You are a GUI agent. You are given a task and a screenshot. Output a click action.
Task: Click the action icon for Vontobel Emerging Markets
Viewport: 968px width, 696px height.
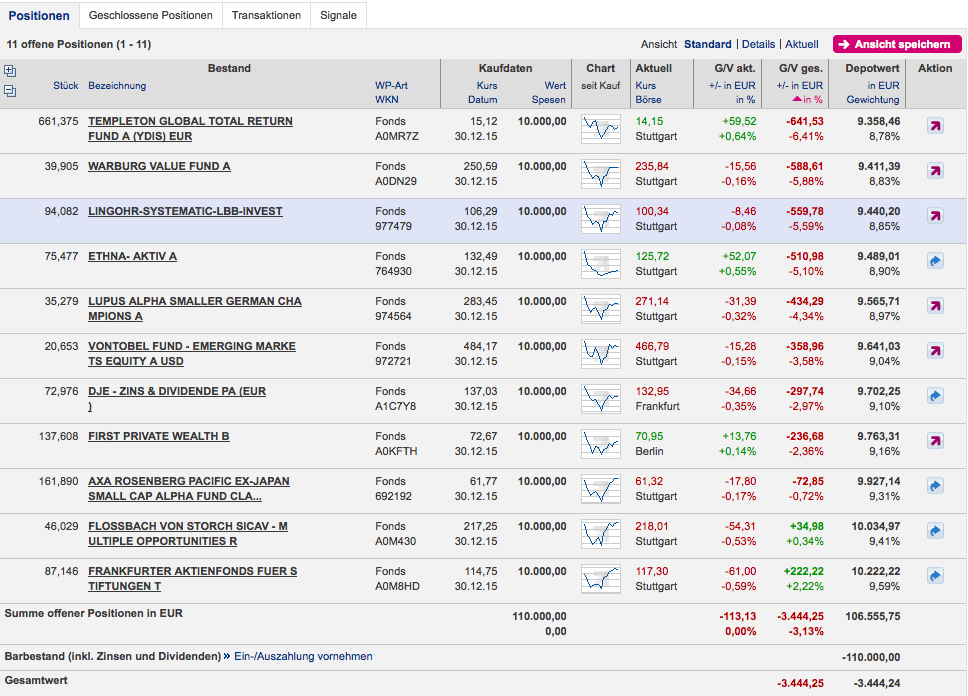(935, 351)
